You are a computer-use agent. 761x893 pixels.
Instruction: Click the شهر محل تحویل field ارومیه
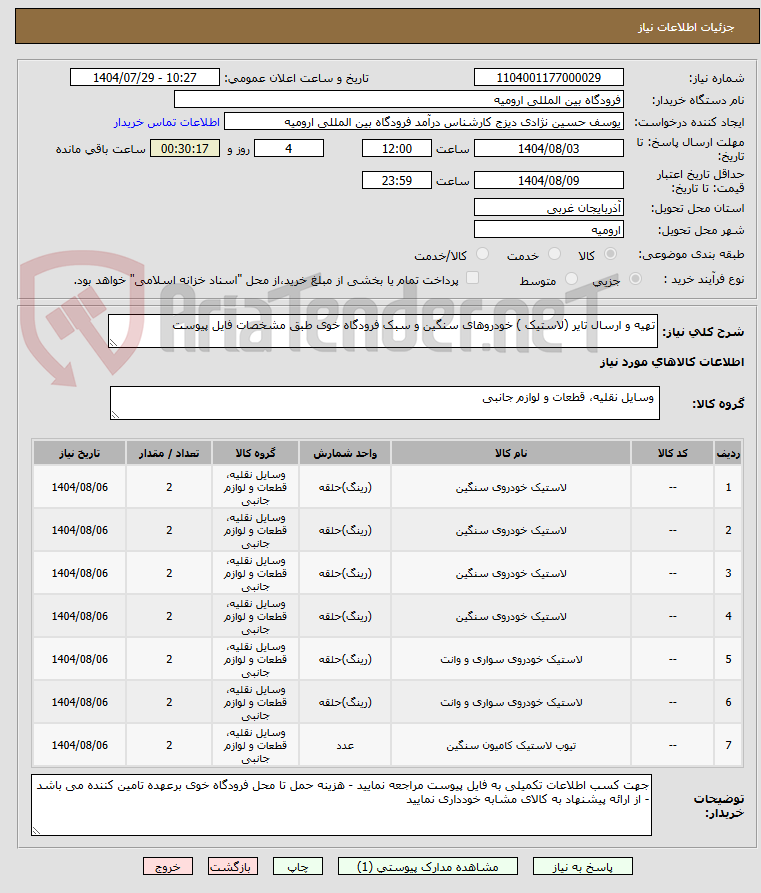(x=549, y=230)
